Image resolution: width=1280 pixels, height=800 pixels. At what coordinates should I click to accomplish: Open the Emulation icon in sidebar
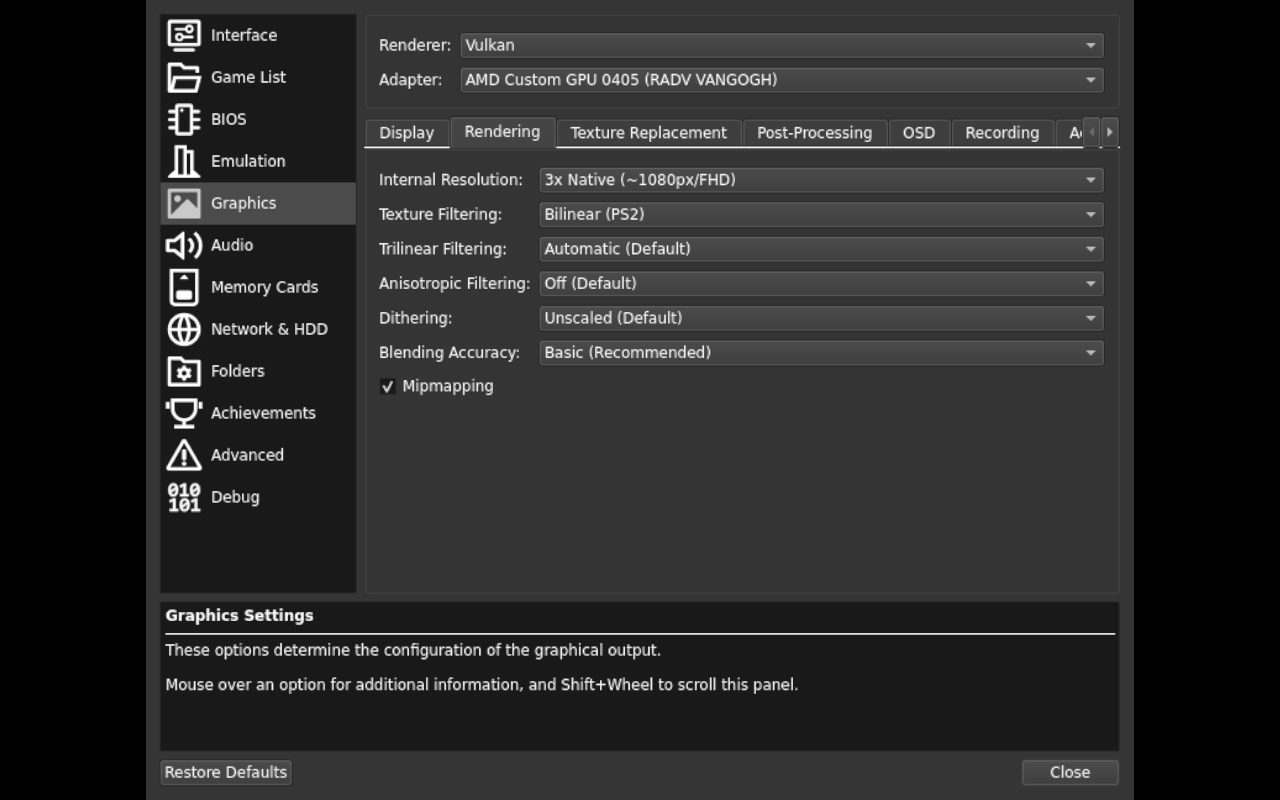[184, 161]
